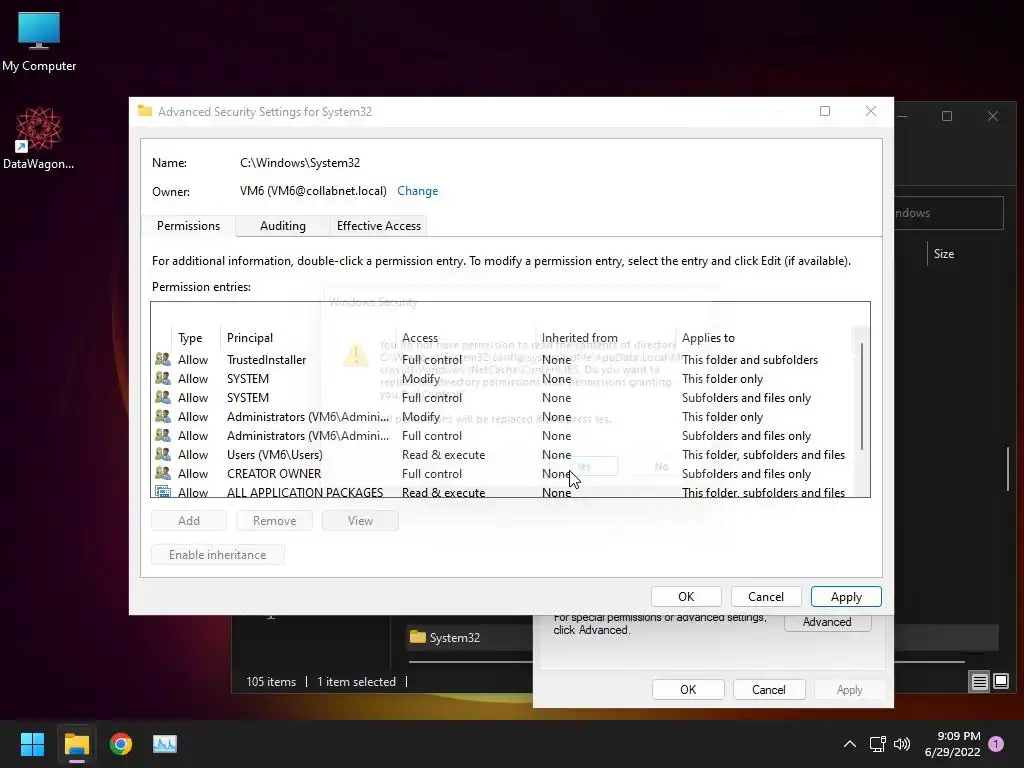The height and width of the screenshot is (768, 1024).
Task: Click This folder and subfolders text
Action: coord(750,359)
